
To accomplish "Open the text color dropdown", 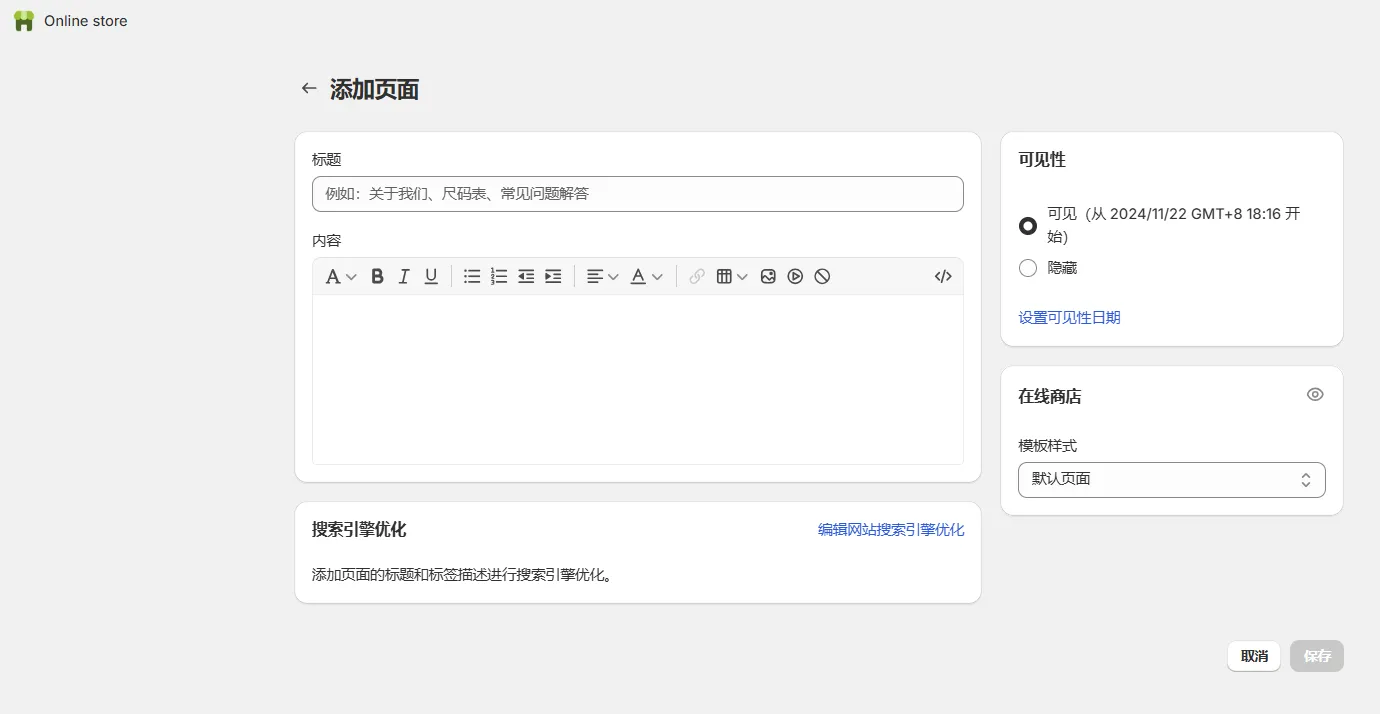I will [x=645, y=276].
